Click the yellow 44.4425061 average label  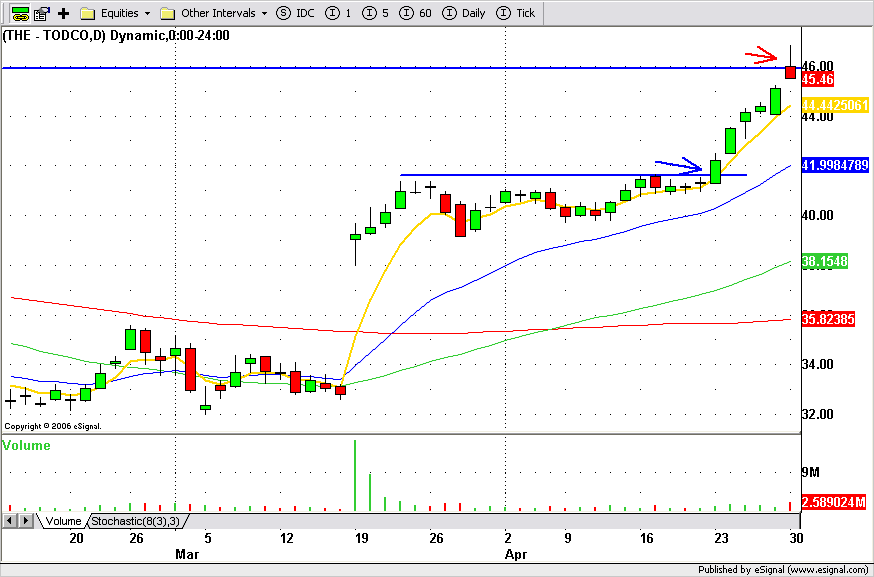click(835, 105)
